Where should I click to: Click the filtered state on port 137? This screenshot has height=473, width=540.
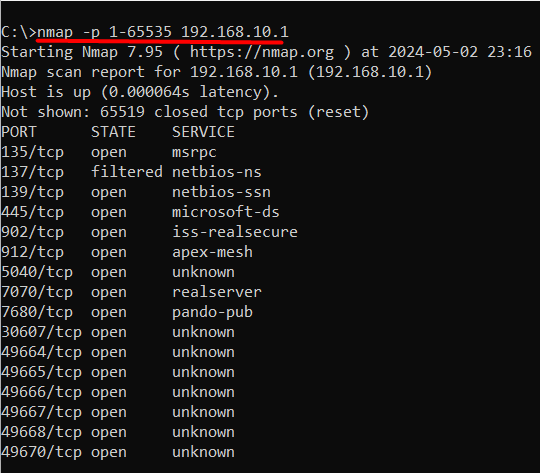[x=127, y=172]
